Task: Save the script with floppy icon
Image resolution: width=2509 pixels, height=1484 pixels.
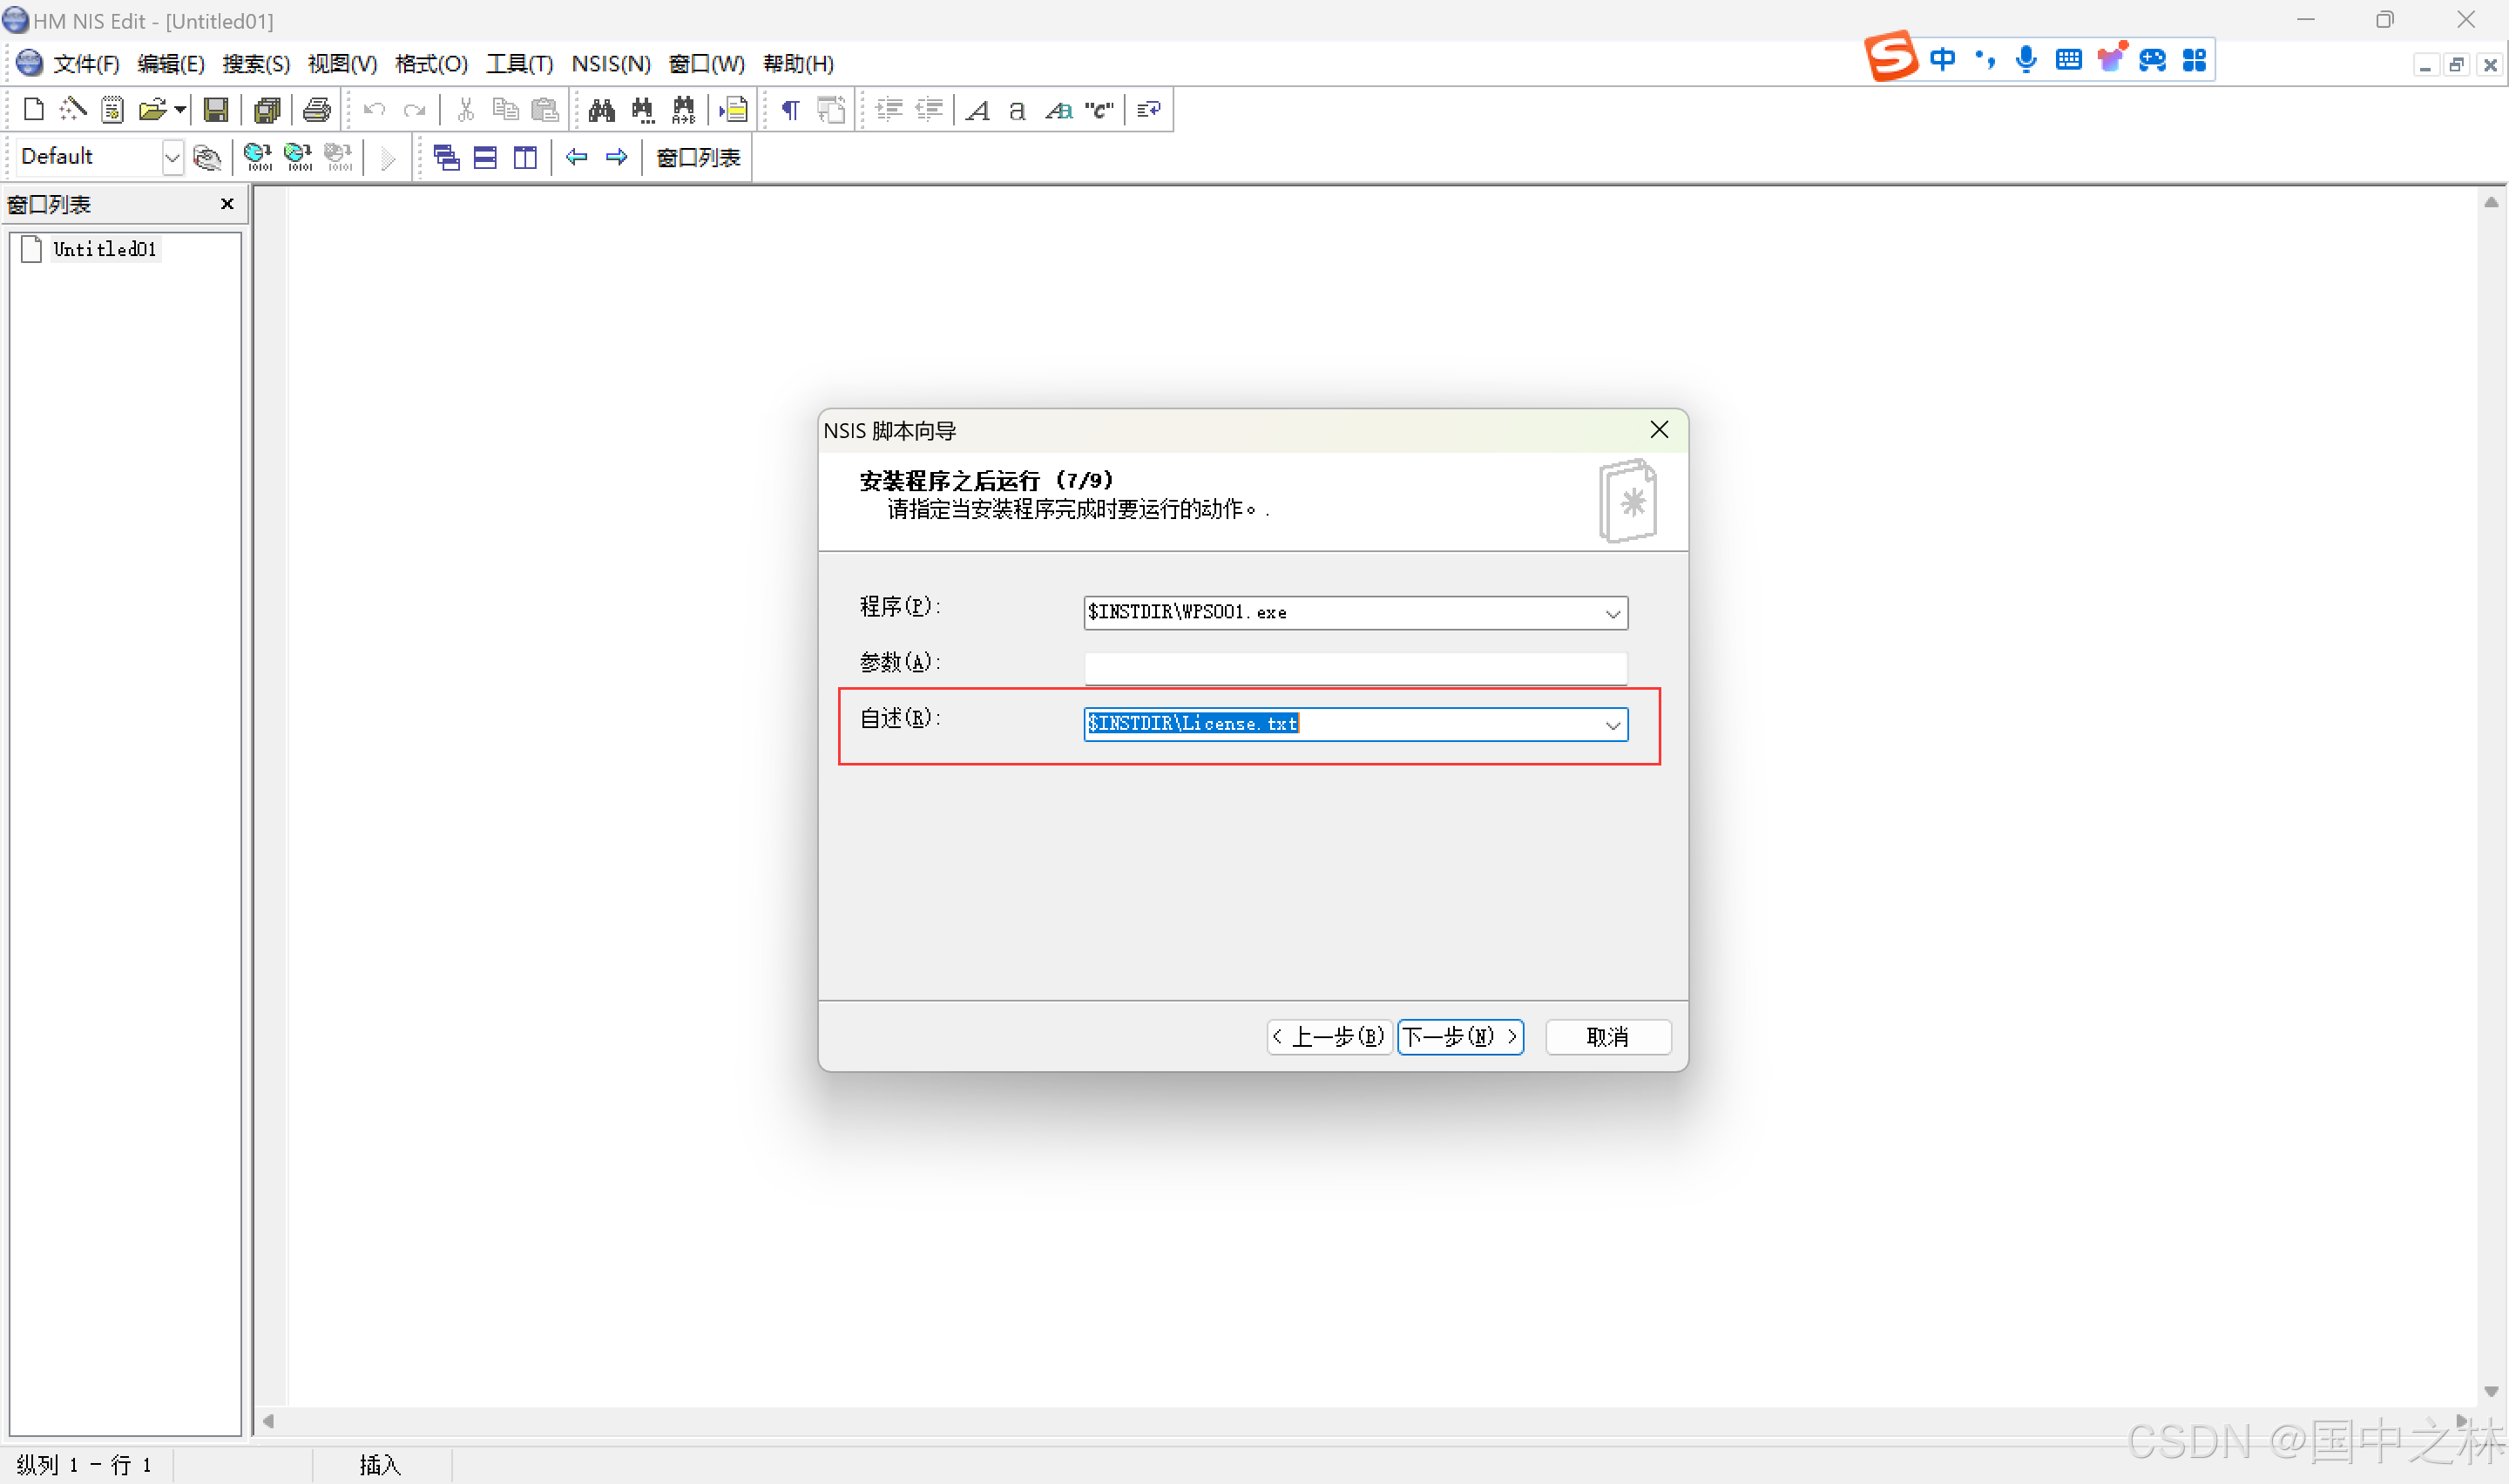Action: (x=216, y=109)
